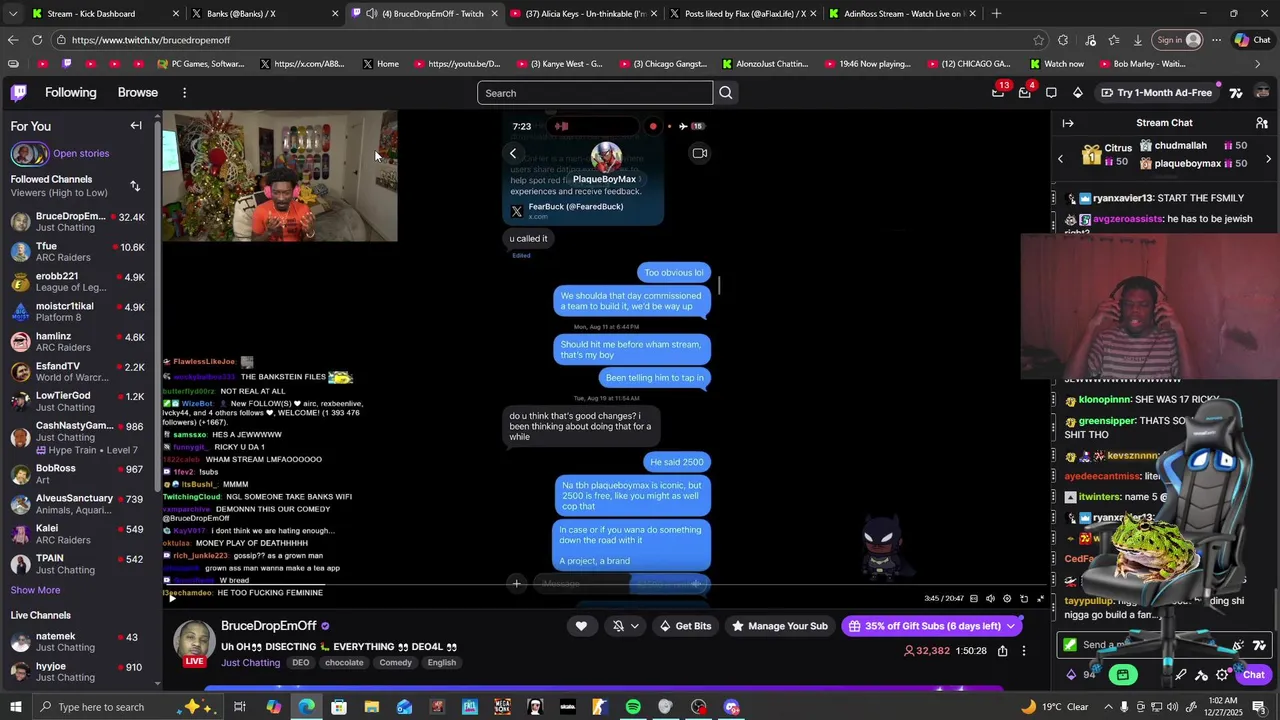Open Get Bits diamond icon in top nav

coord(1078,93)
